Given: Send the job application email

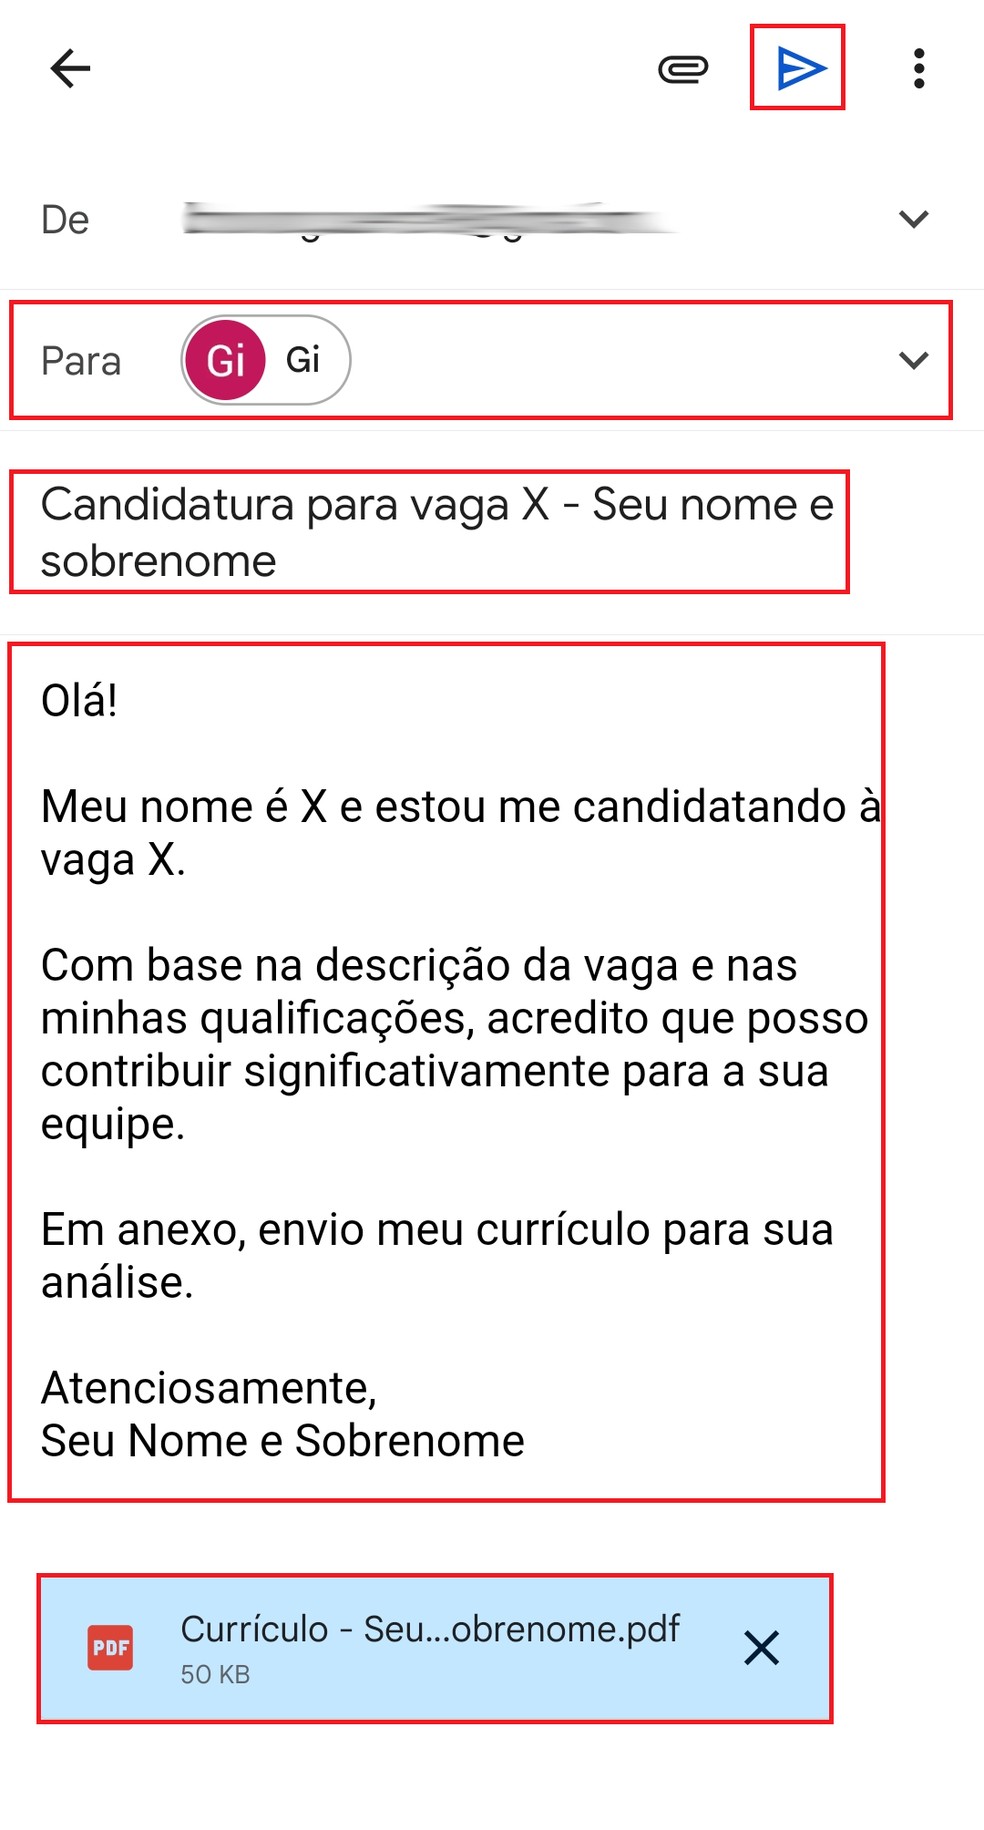Looking at the screenshot, I should click(x=797, y=68).
